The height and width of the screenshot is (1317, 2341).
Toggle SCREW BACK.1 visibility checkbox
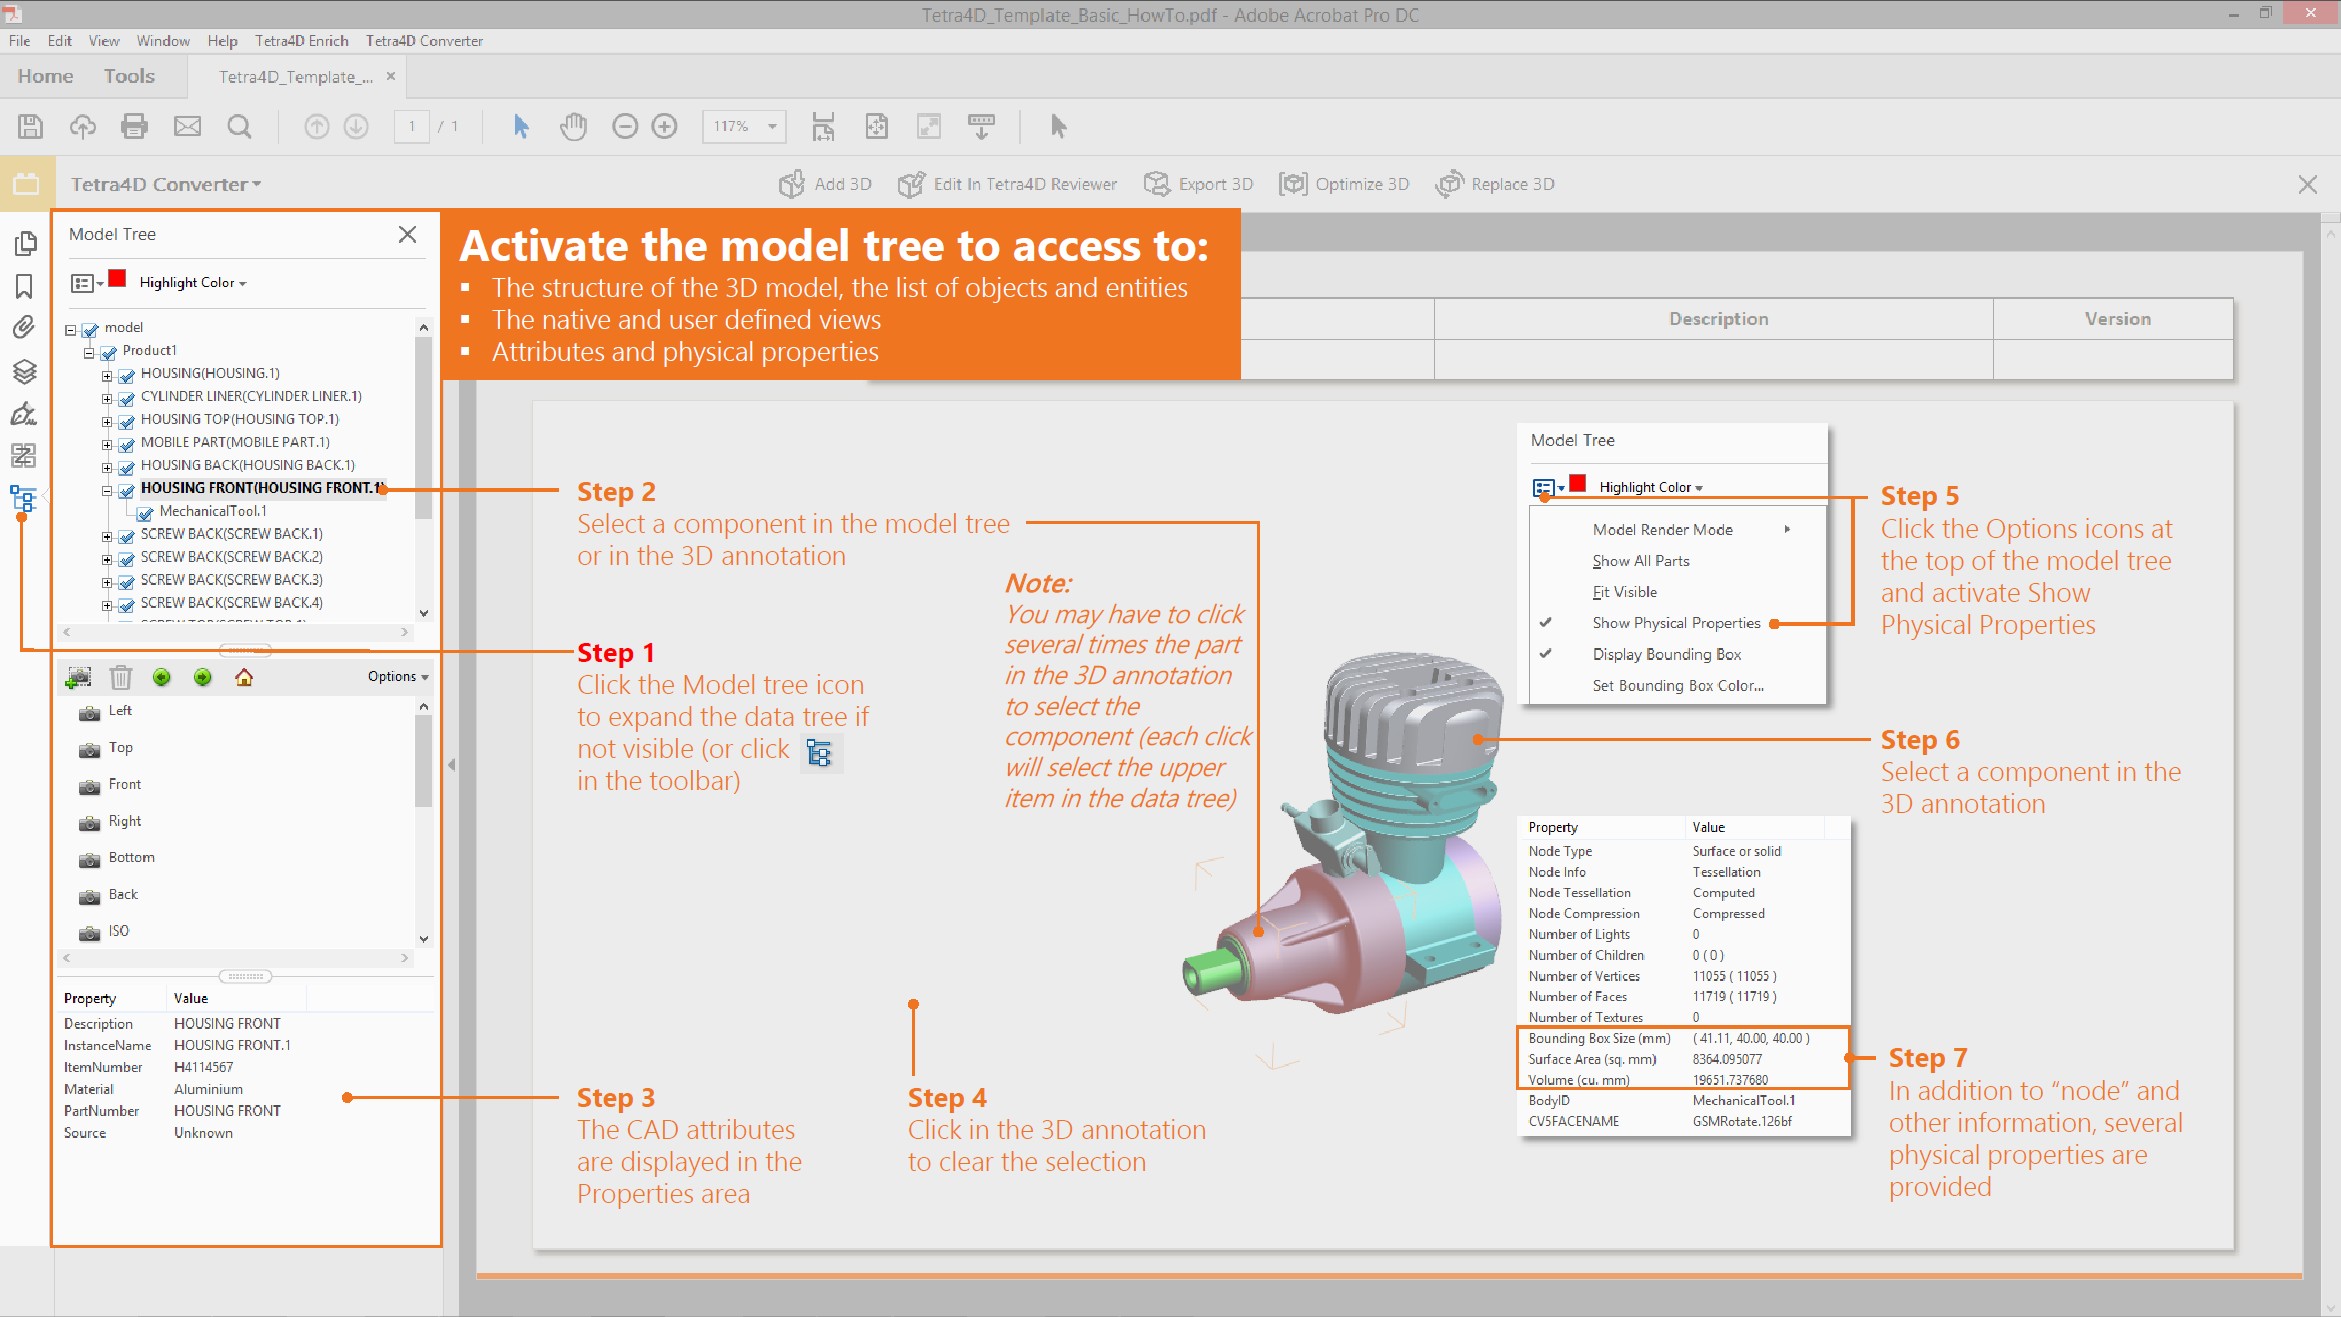coord(127,536)
